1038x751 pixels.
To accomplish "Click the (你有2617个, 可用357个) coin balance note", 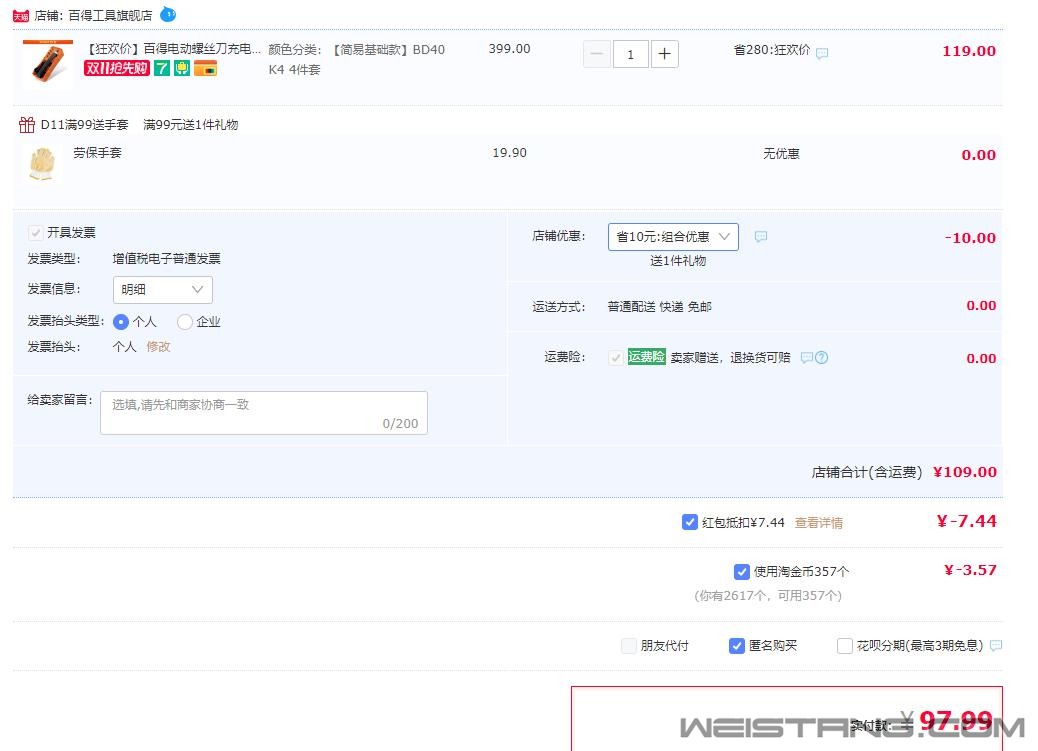I will (768, 595).
